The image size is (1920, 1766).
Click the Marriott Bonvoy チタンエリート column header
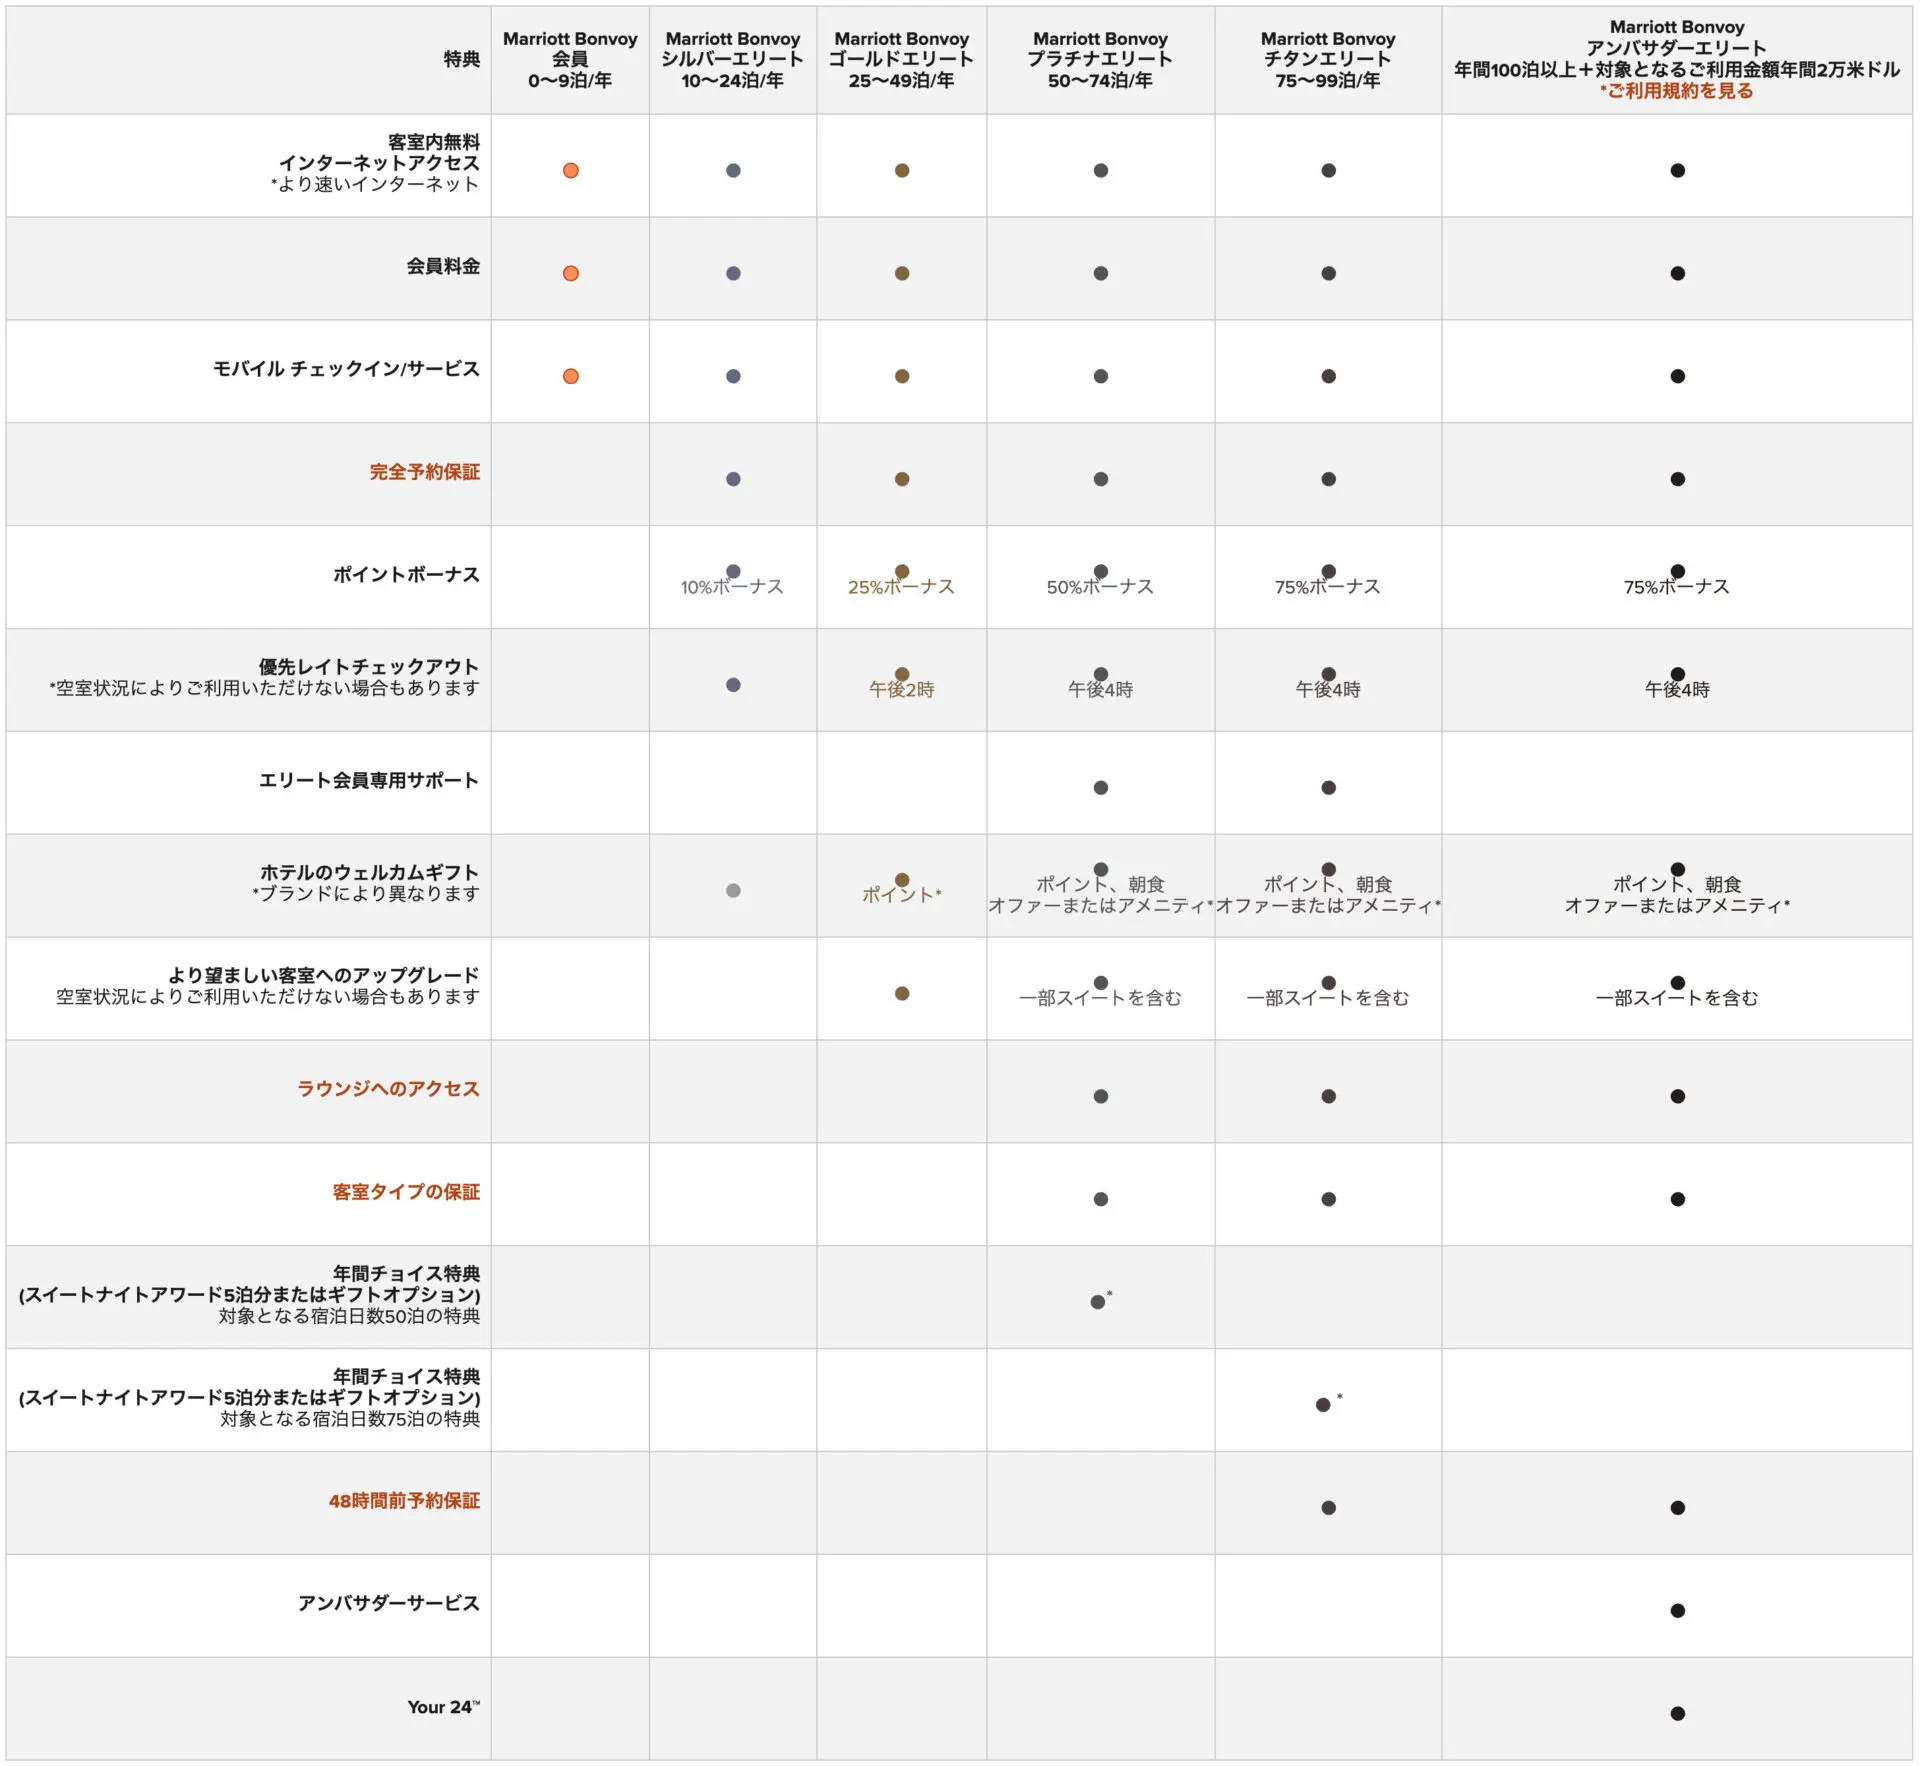(1328, 59)
